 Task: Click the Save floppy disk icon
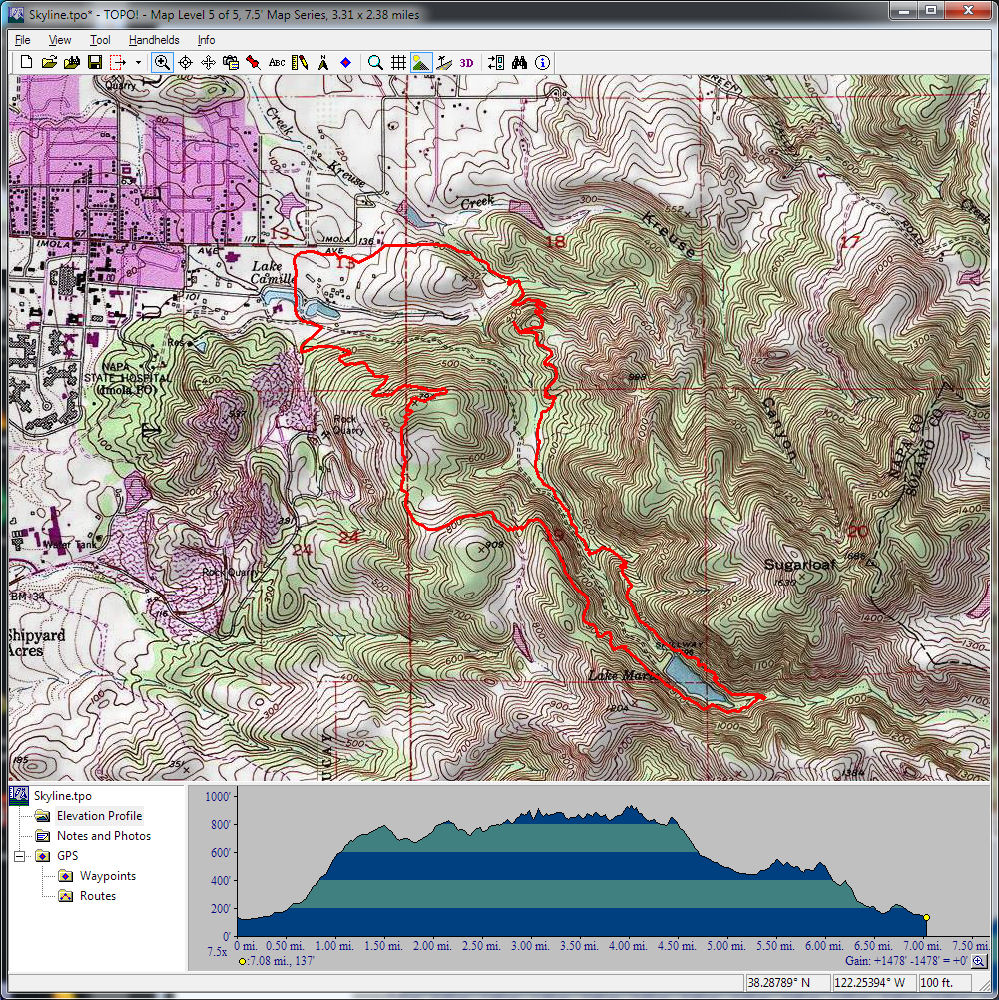pos(94,62)
